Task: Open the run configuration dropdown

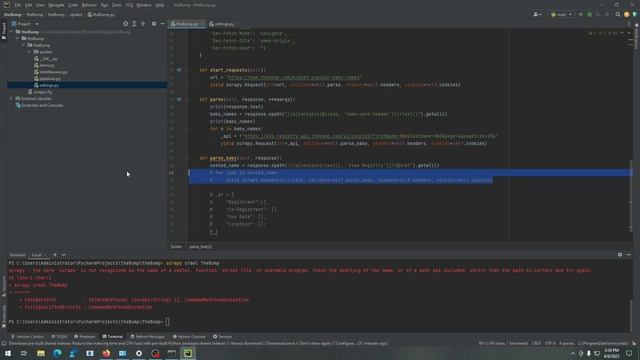Action: [562, 14]
